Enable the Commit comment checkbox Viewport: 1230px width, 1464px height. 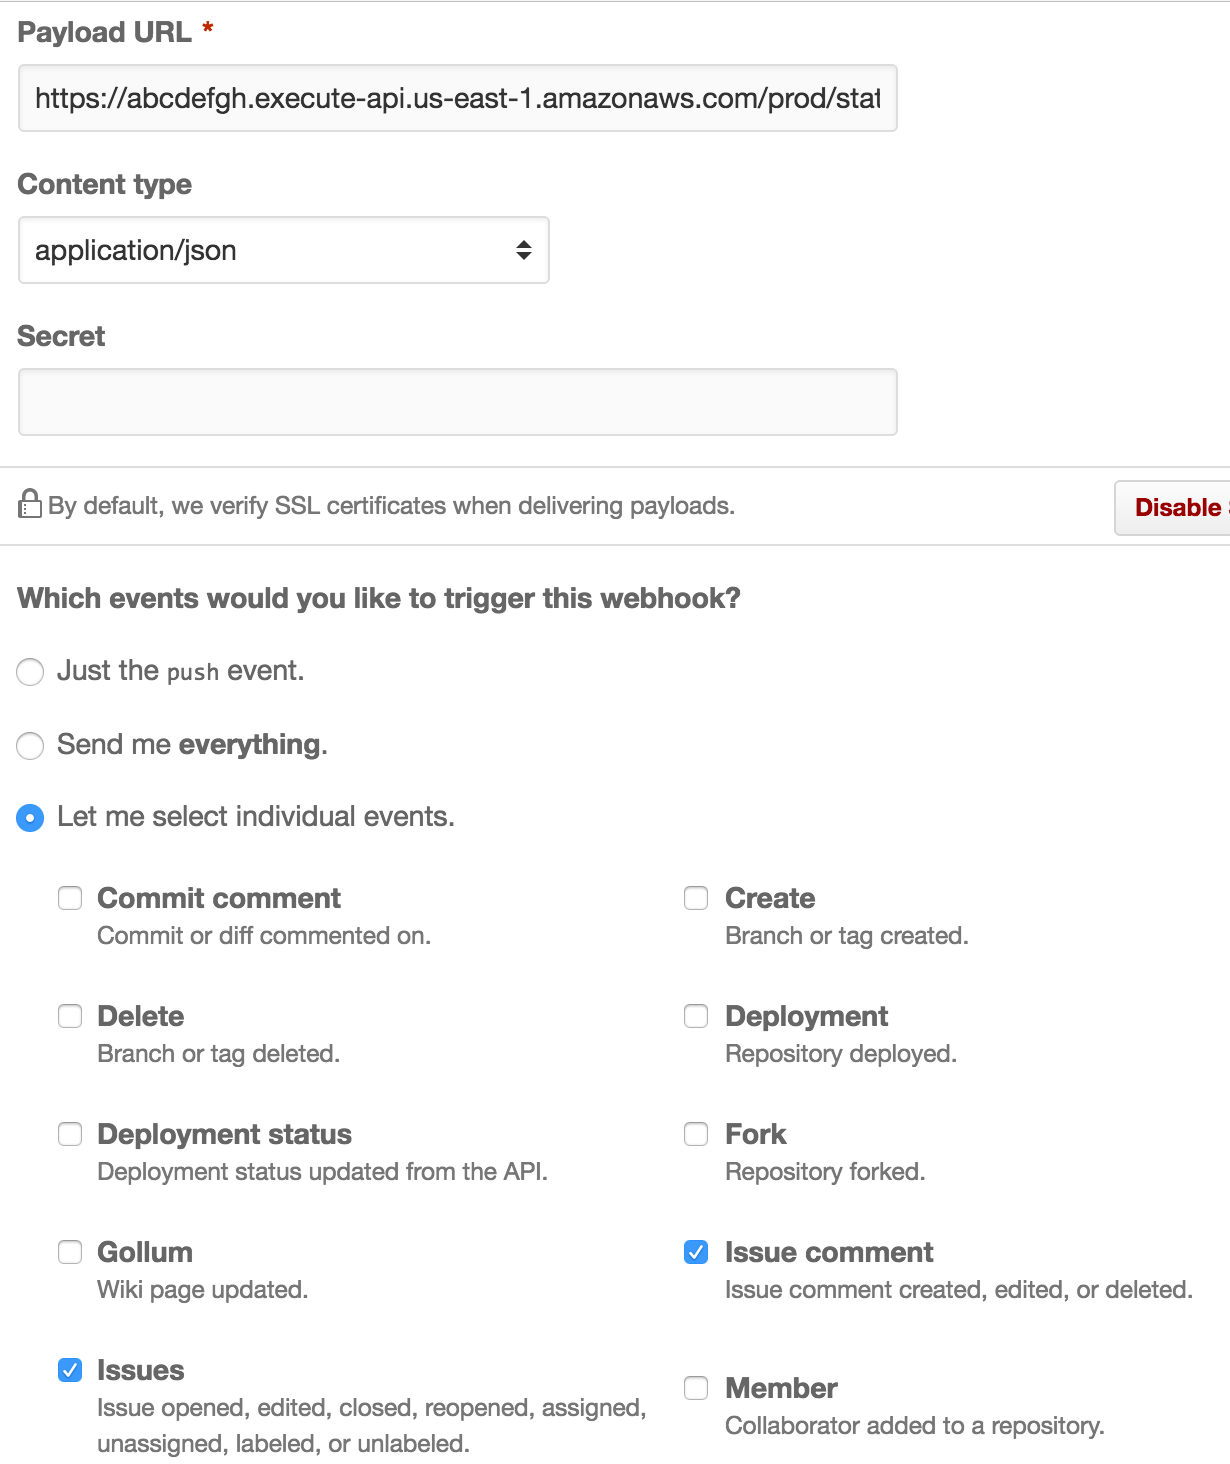[x=70, y=898]
